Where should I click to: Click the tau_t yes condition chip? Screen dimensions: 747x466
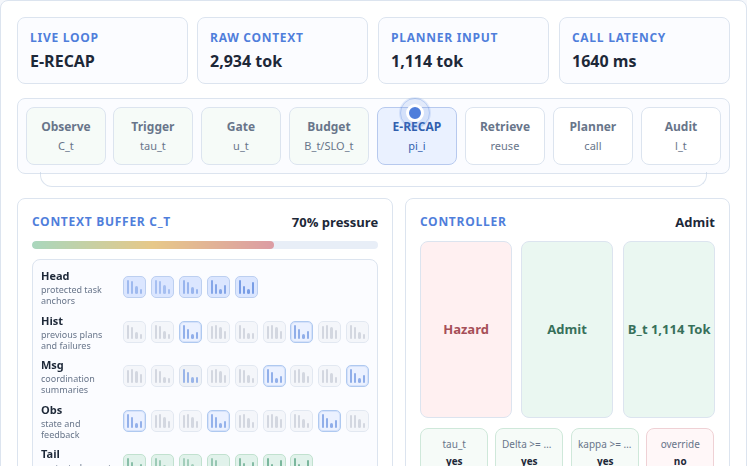[454, 448]
